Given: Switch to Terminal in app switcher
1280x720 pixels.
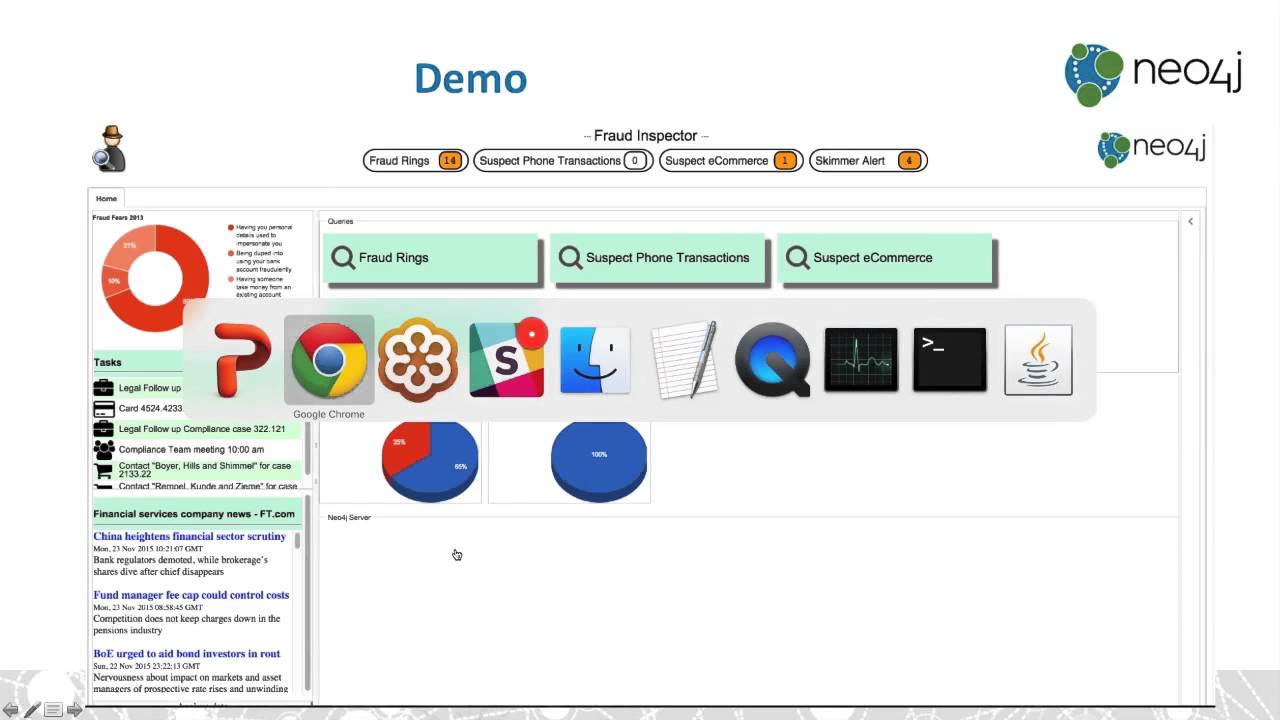Looking at the screenshot, I should 949,360.
